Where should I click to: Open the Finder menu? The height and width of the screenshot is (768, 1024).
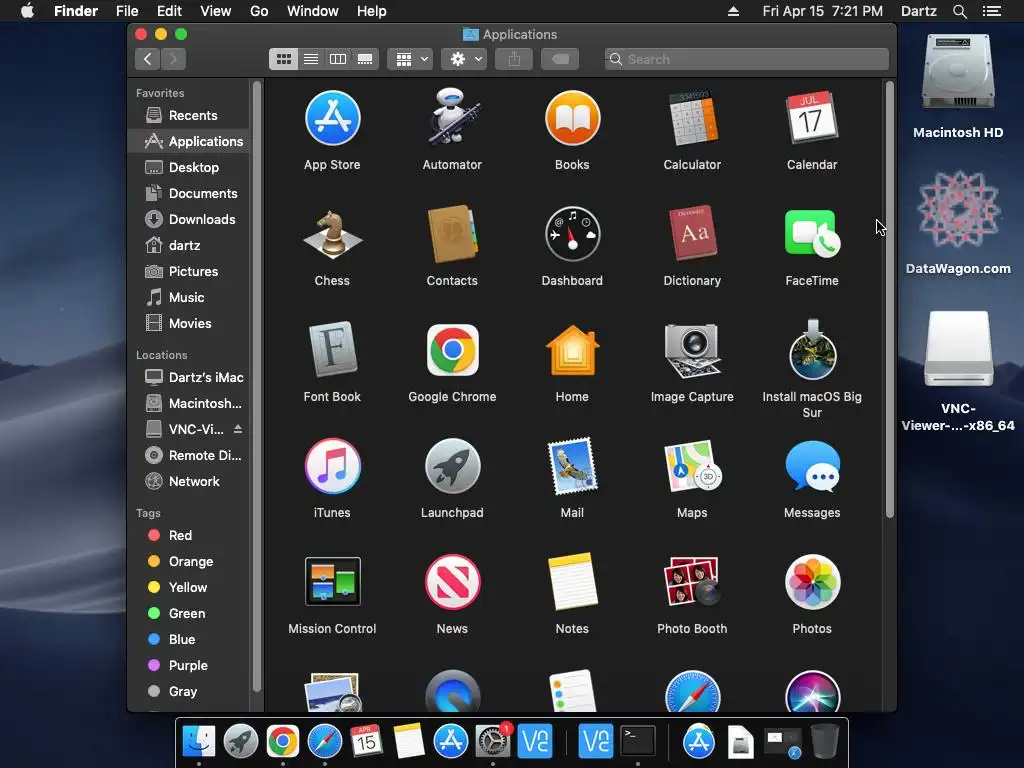tap(76, 11)
